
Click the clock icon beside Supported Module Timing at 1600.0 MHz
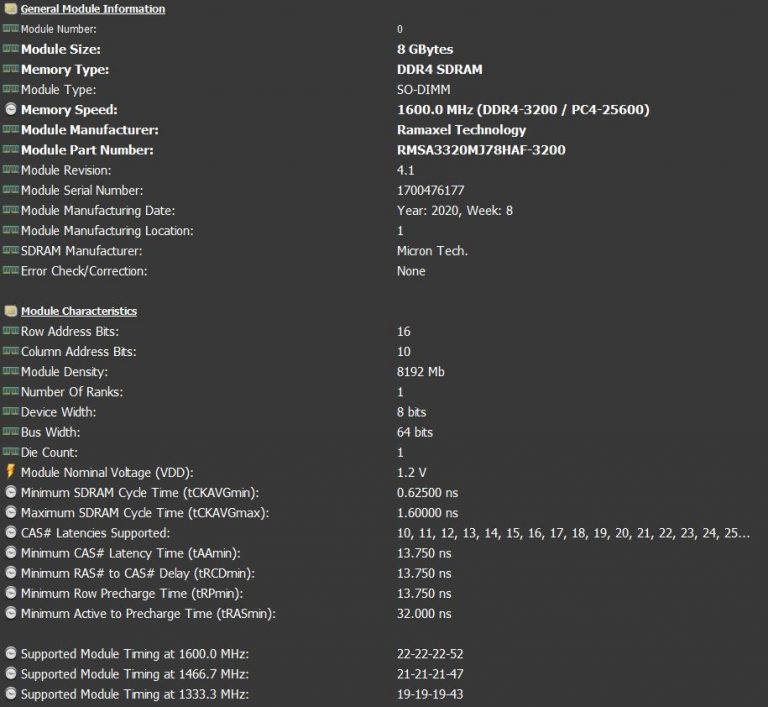point(10,654)
